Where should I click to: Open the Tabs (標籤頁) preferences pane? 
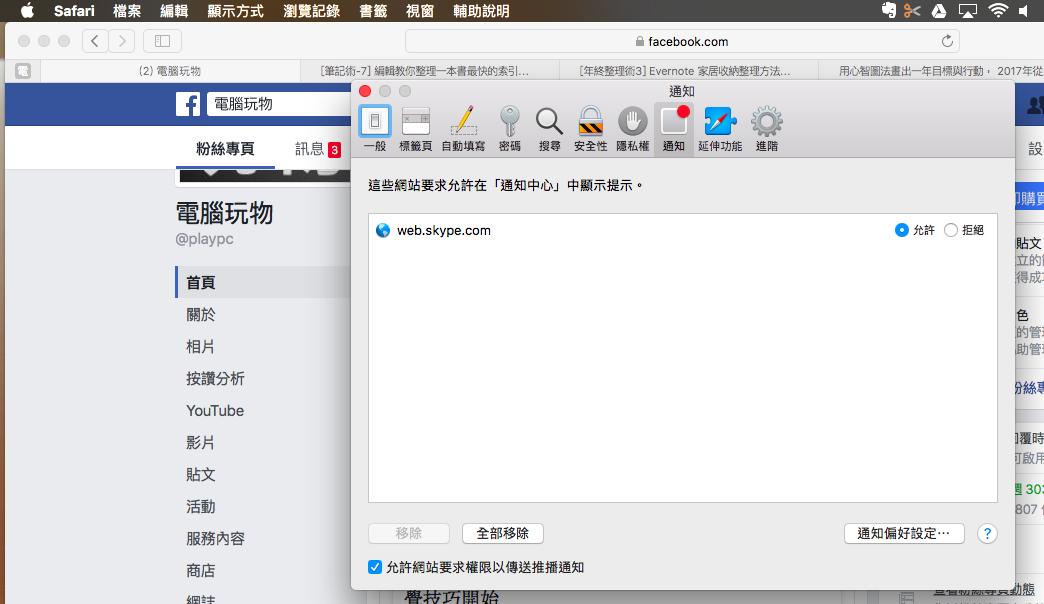415,129
